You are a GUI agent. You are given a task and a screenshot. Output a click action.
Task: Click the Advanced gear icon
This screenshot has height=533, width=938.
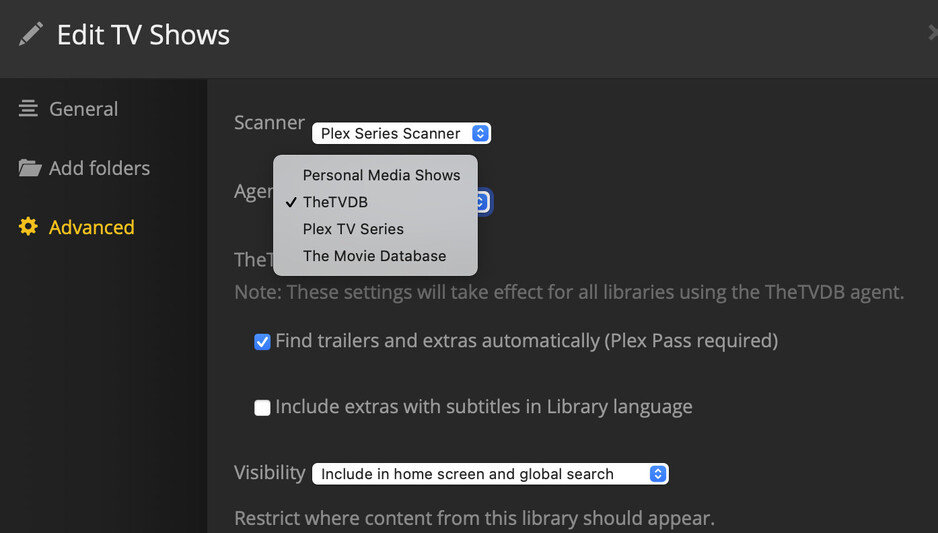tap(28, 227)
